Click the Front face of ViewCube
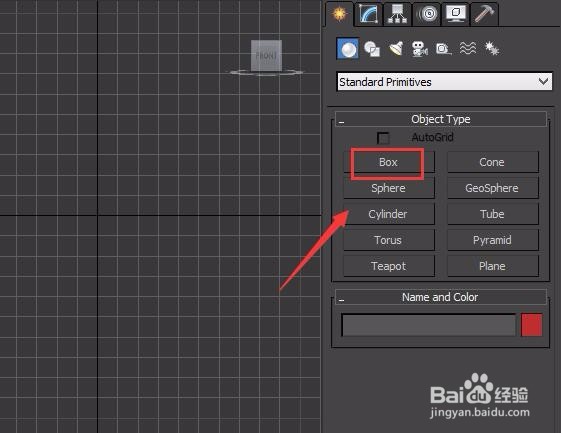The height and width of the screenshot is (433, 561). [266, 55]
